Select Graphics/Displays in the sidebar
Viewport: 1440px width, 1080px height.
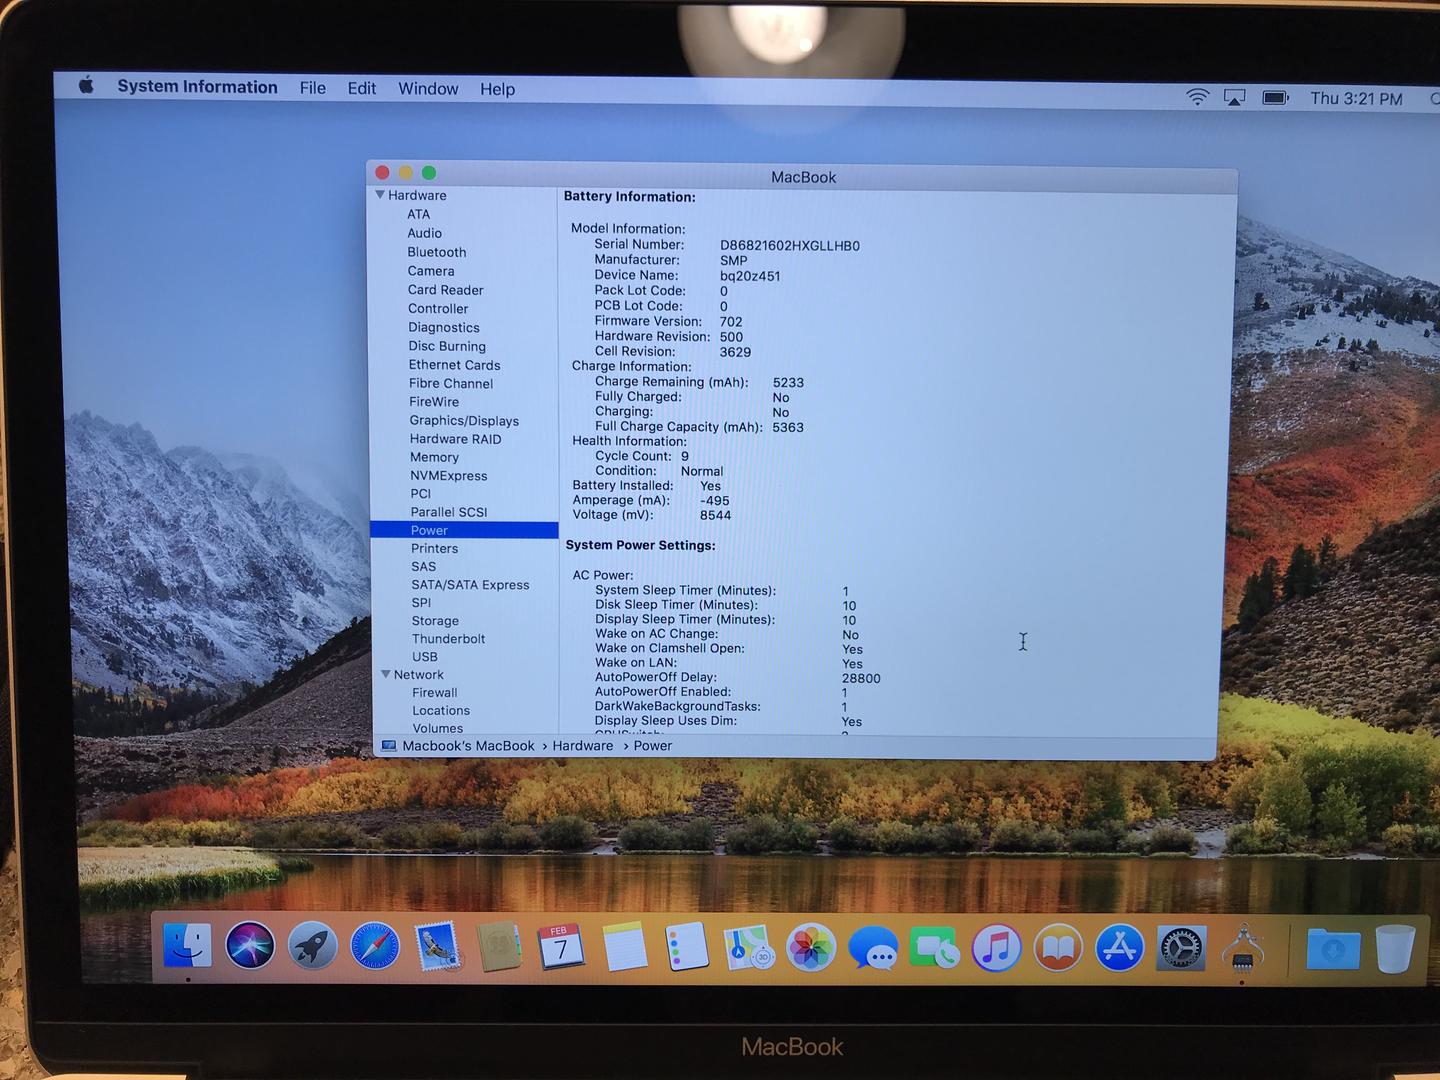click(464, 421)
